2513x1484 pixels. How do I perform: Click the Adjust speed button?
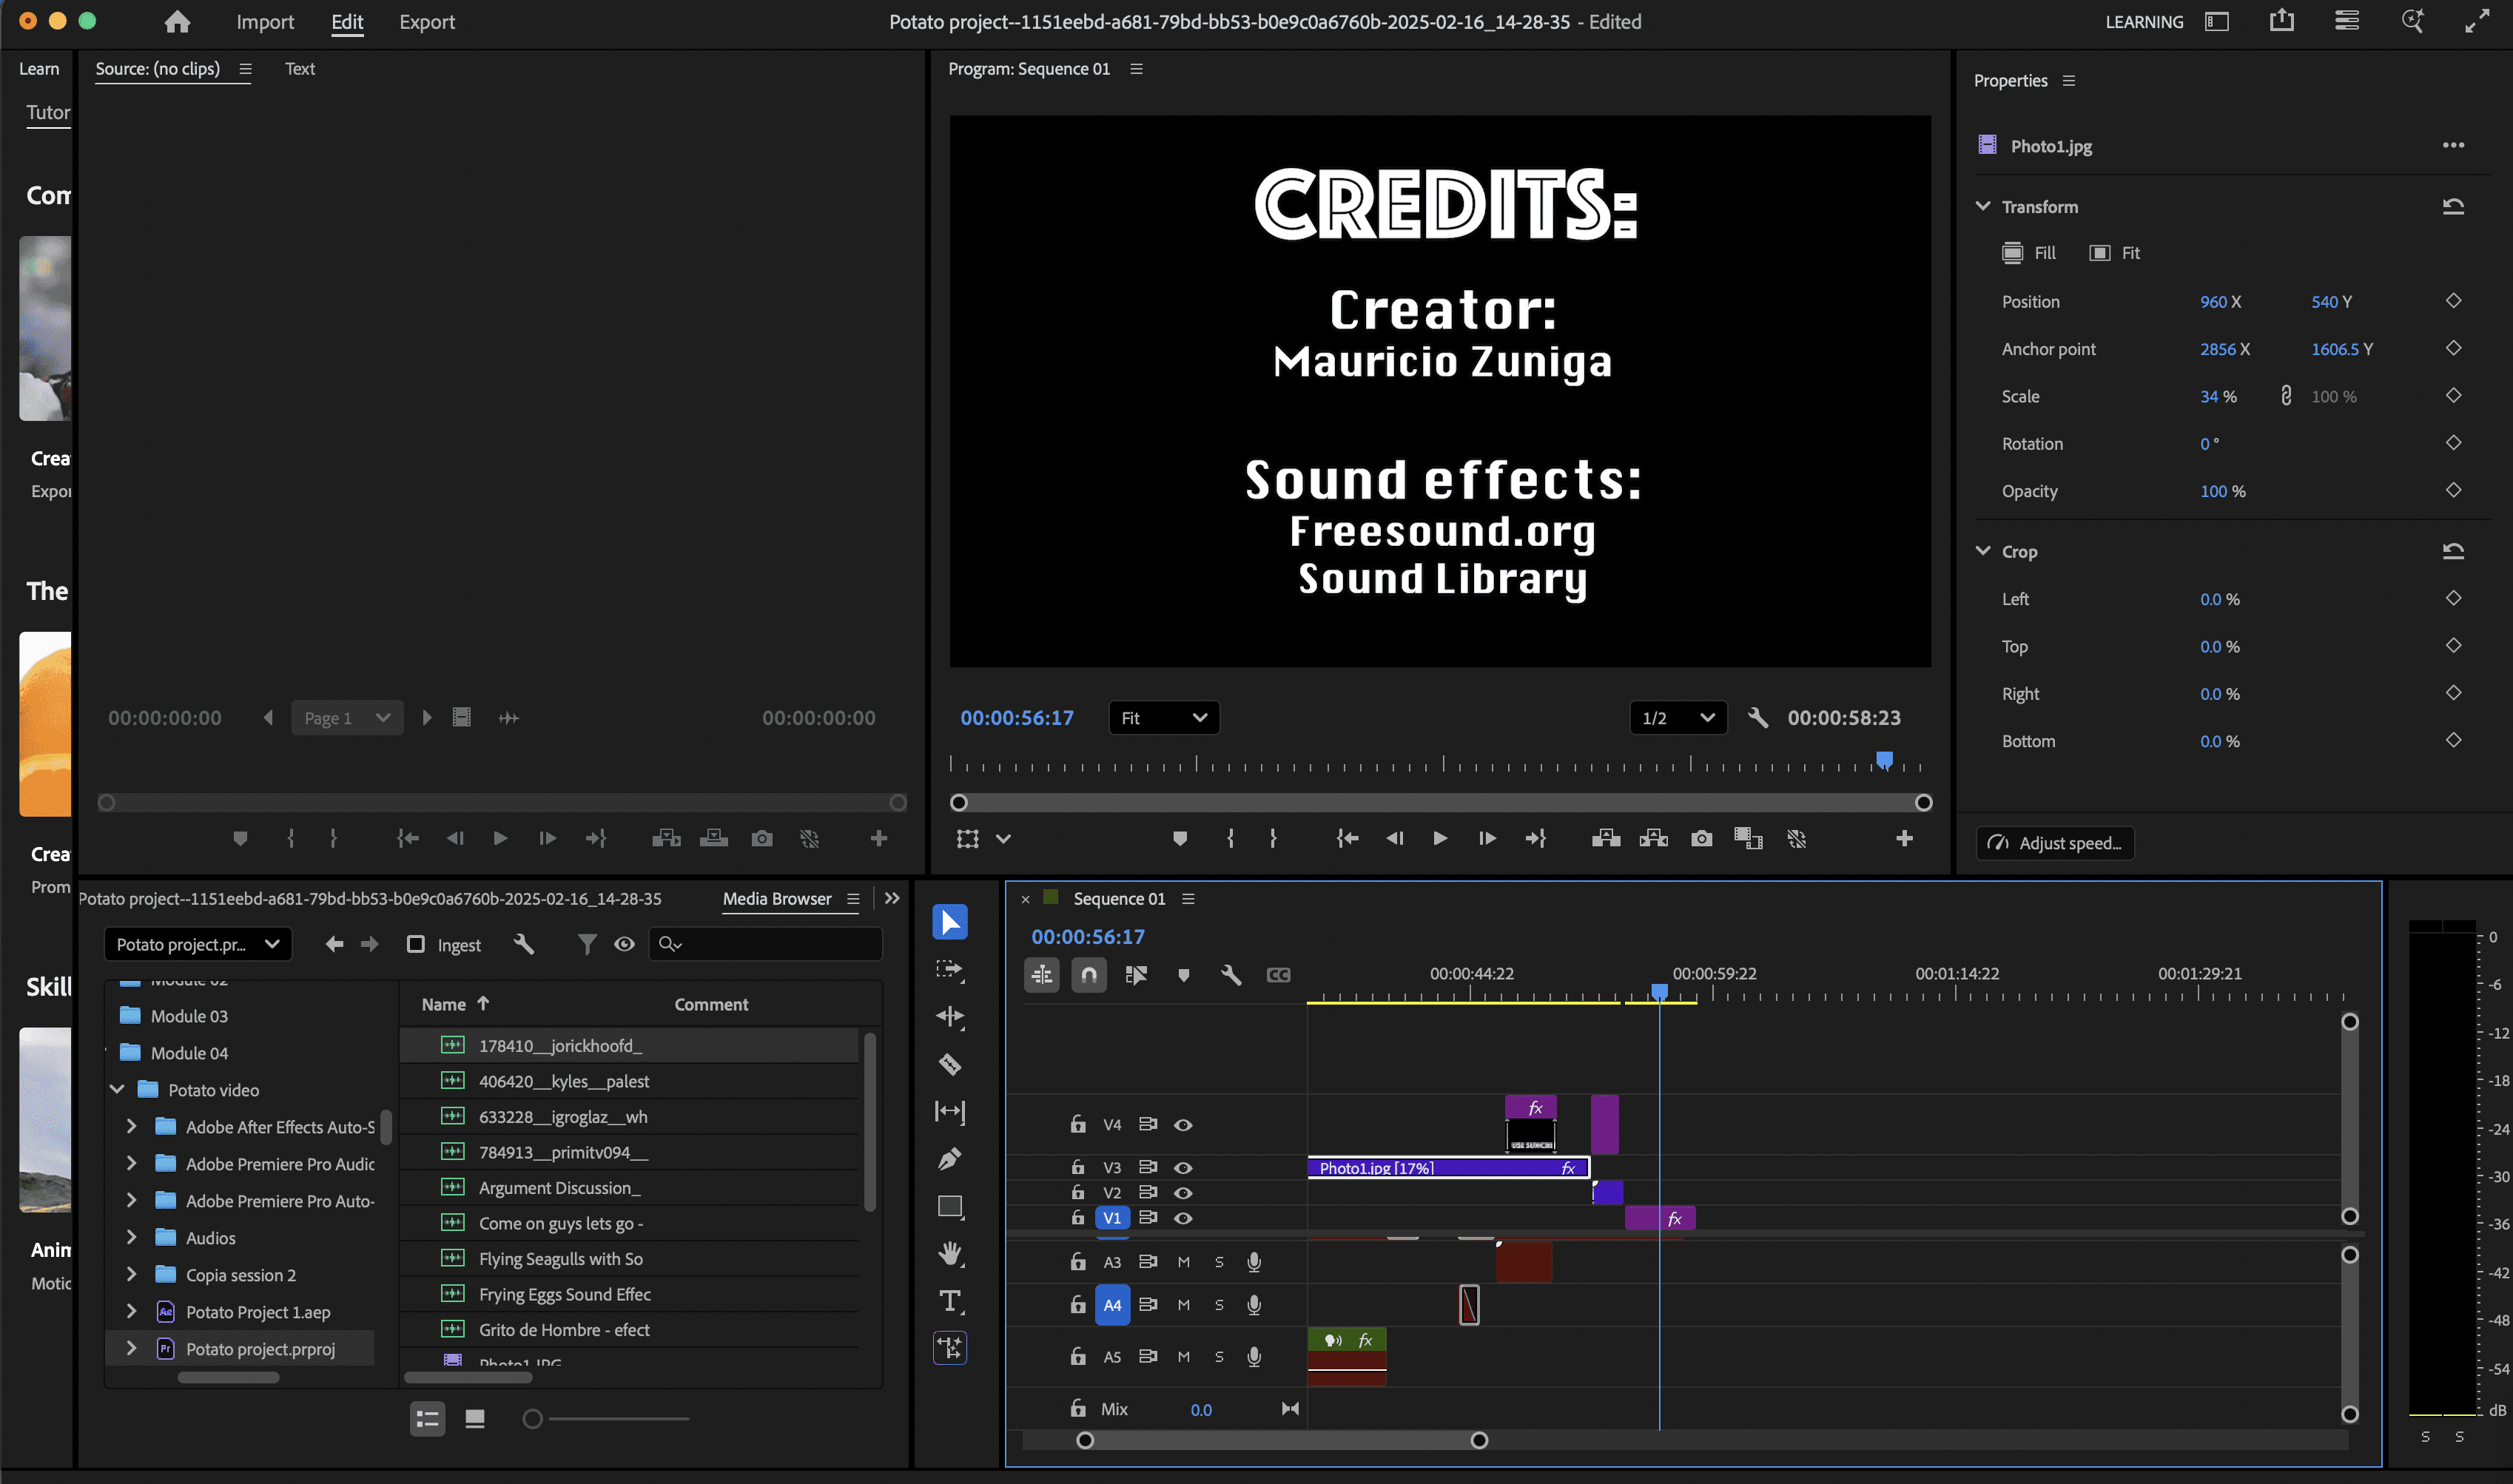coord(2055,843)
